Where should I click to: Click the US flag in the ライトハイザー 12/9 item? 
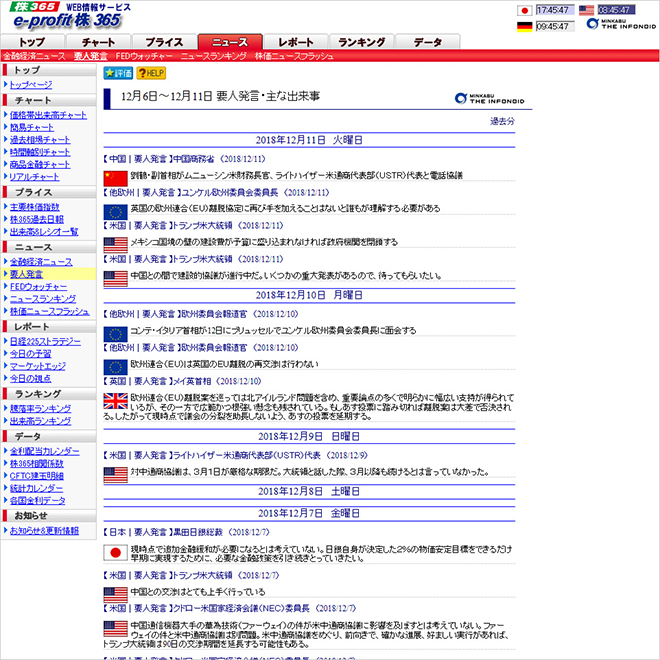[115, 475]
